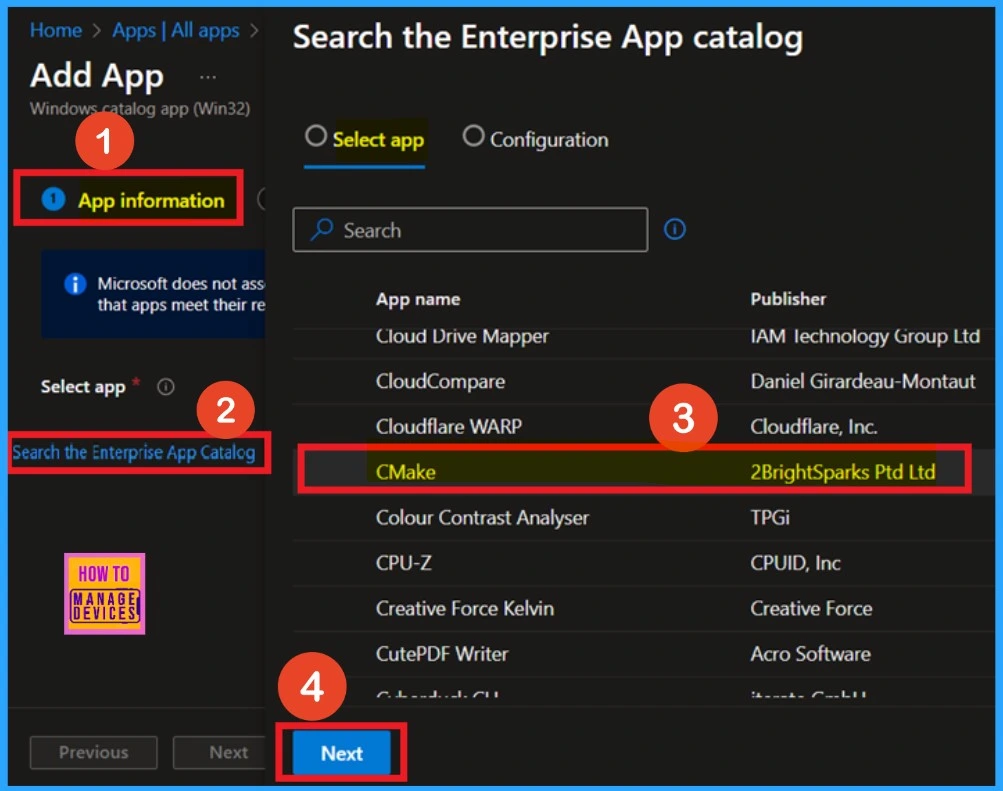Click into the Search input field
This screenshot has width=1003, height=791.
(470, 230)
